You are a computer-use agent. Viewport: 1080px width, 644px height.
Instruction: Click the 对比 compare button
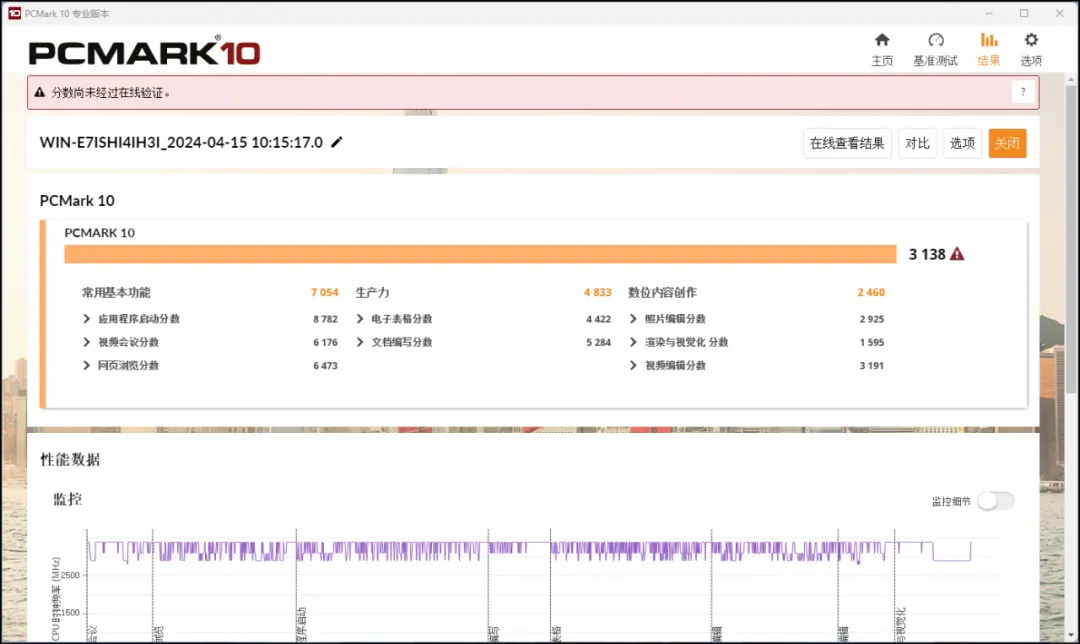[917, 143]
